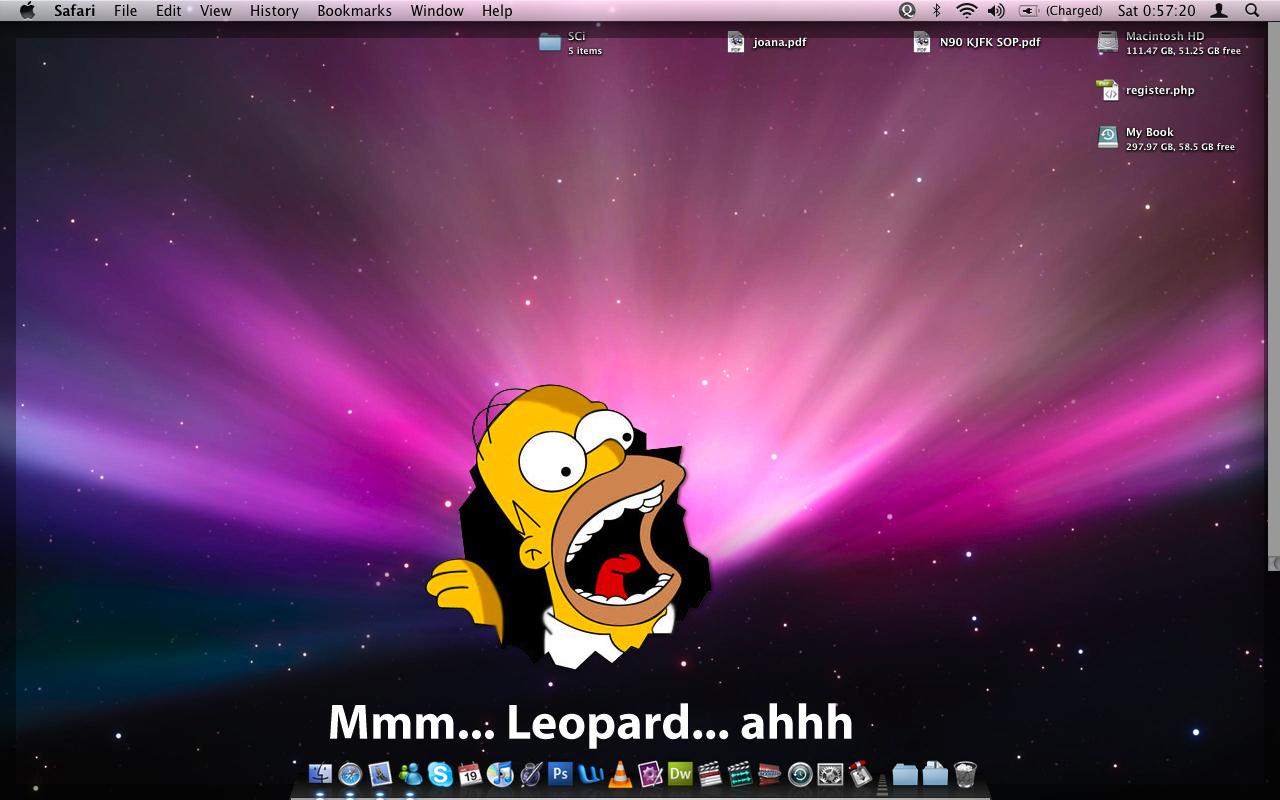Click the icon right of System Preferences
Image resolution: width=1280 pixels, height=800 pixels.
[x=860, y=774]
